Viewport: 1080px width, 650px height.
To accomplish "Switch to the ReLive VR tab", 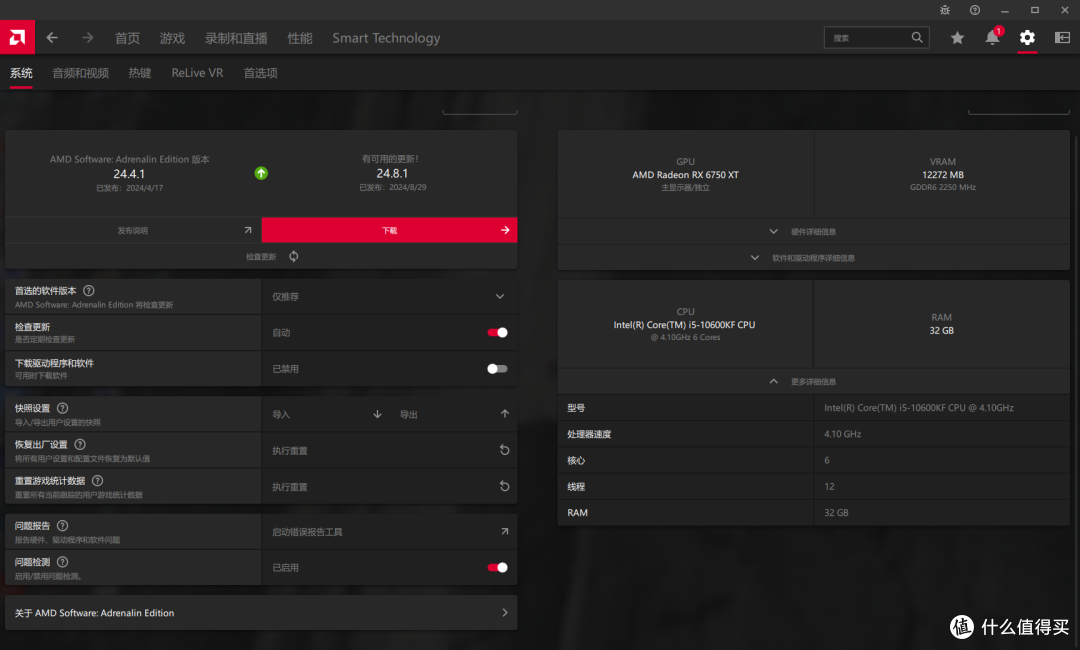I will coord(197,73).
